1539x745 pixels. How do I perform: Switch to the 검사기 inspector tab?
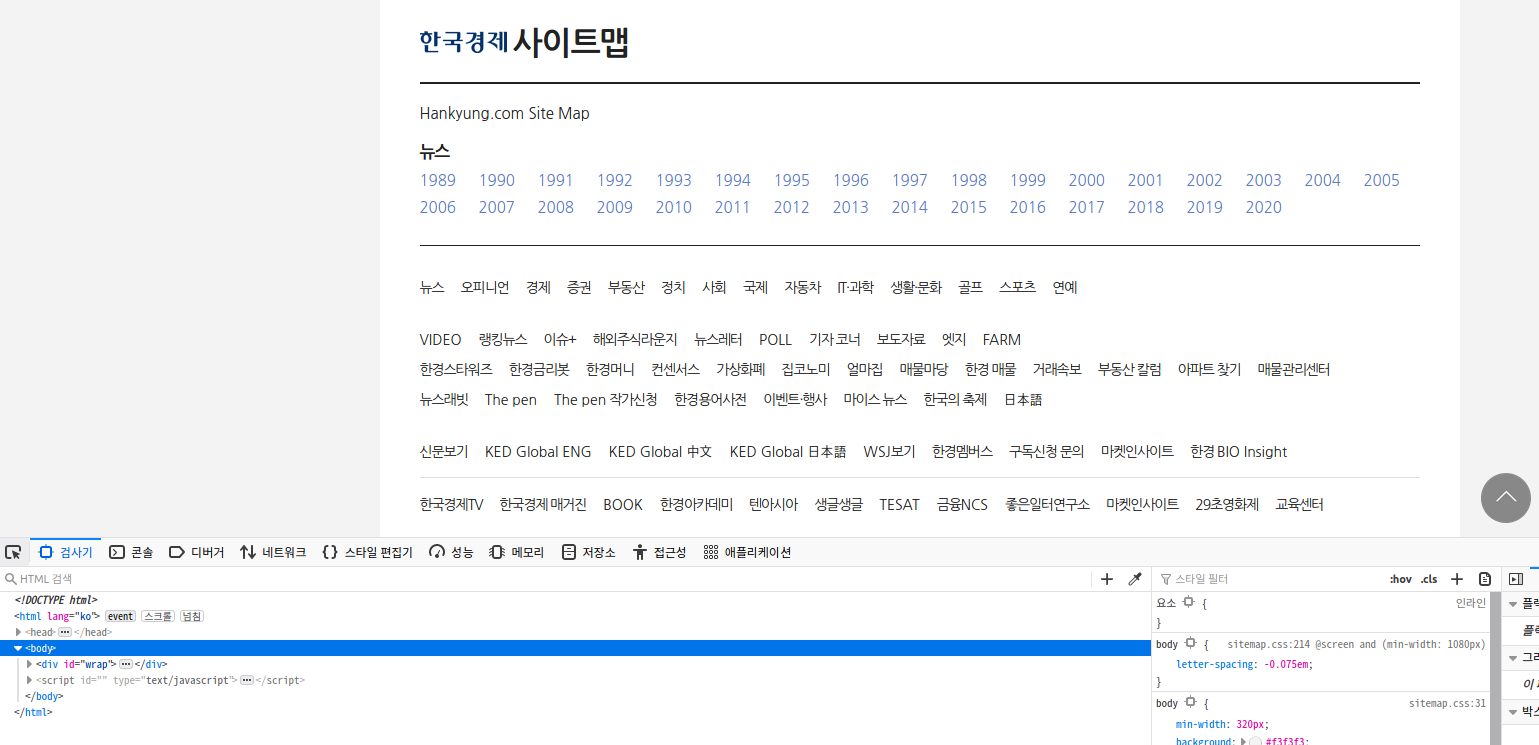coord(66,552)
